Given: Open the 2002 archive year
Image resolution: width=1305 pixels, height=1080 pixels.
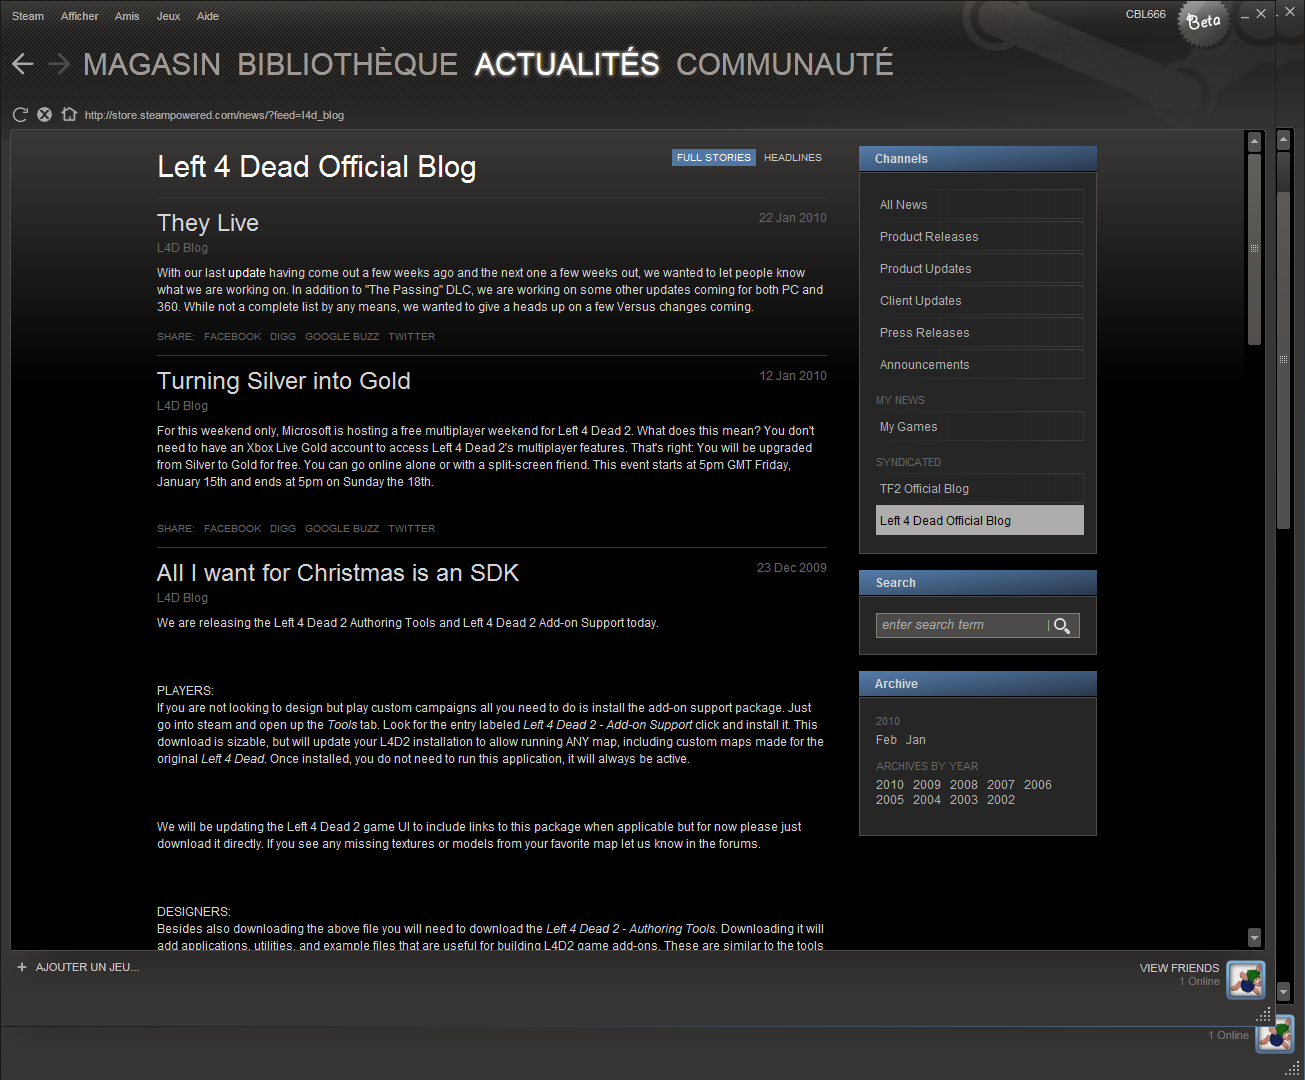Looking at the screenshot, I should [x=1001, y=800].
